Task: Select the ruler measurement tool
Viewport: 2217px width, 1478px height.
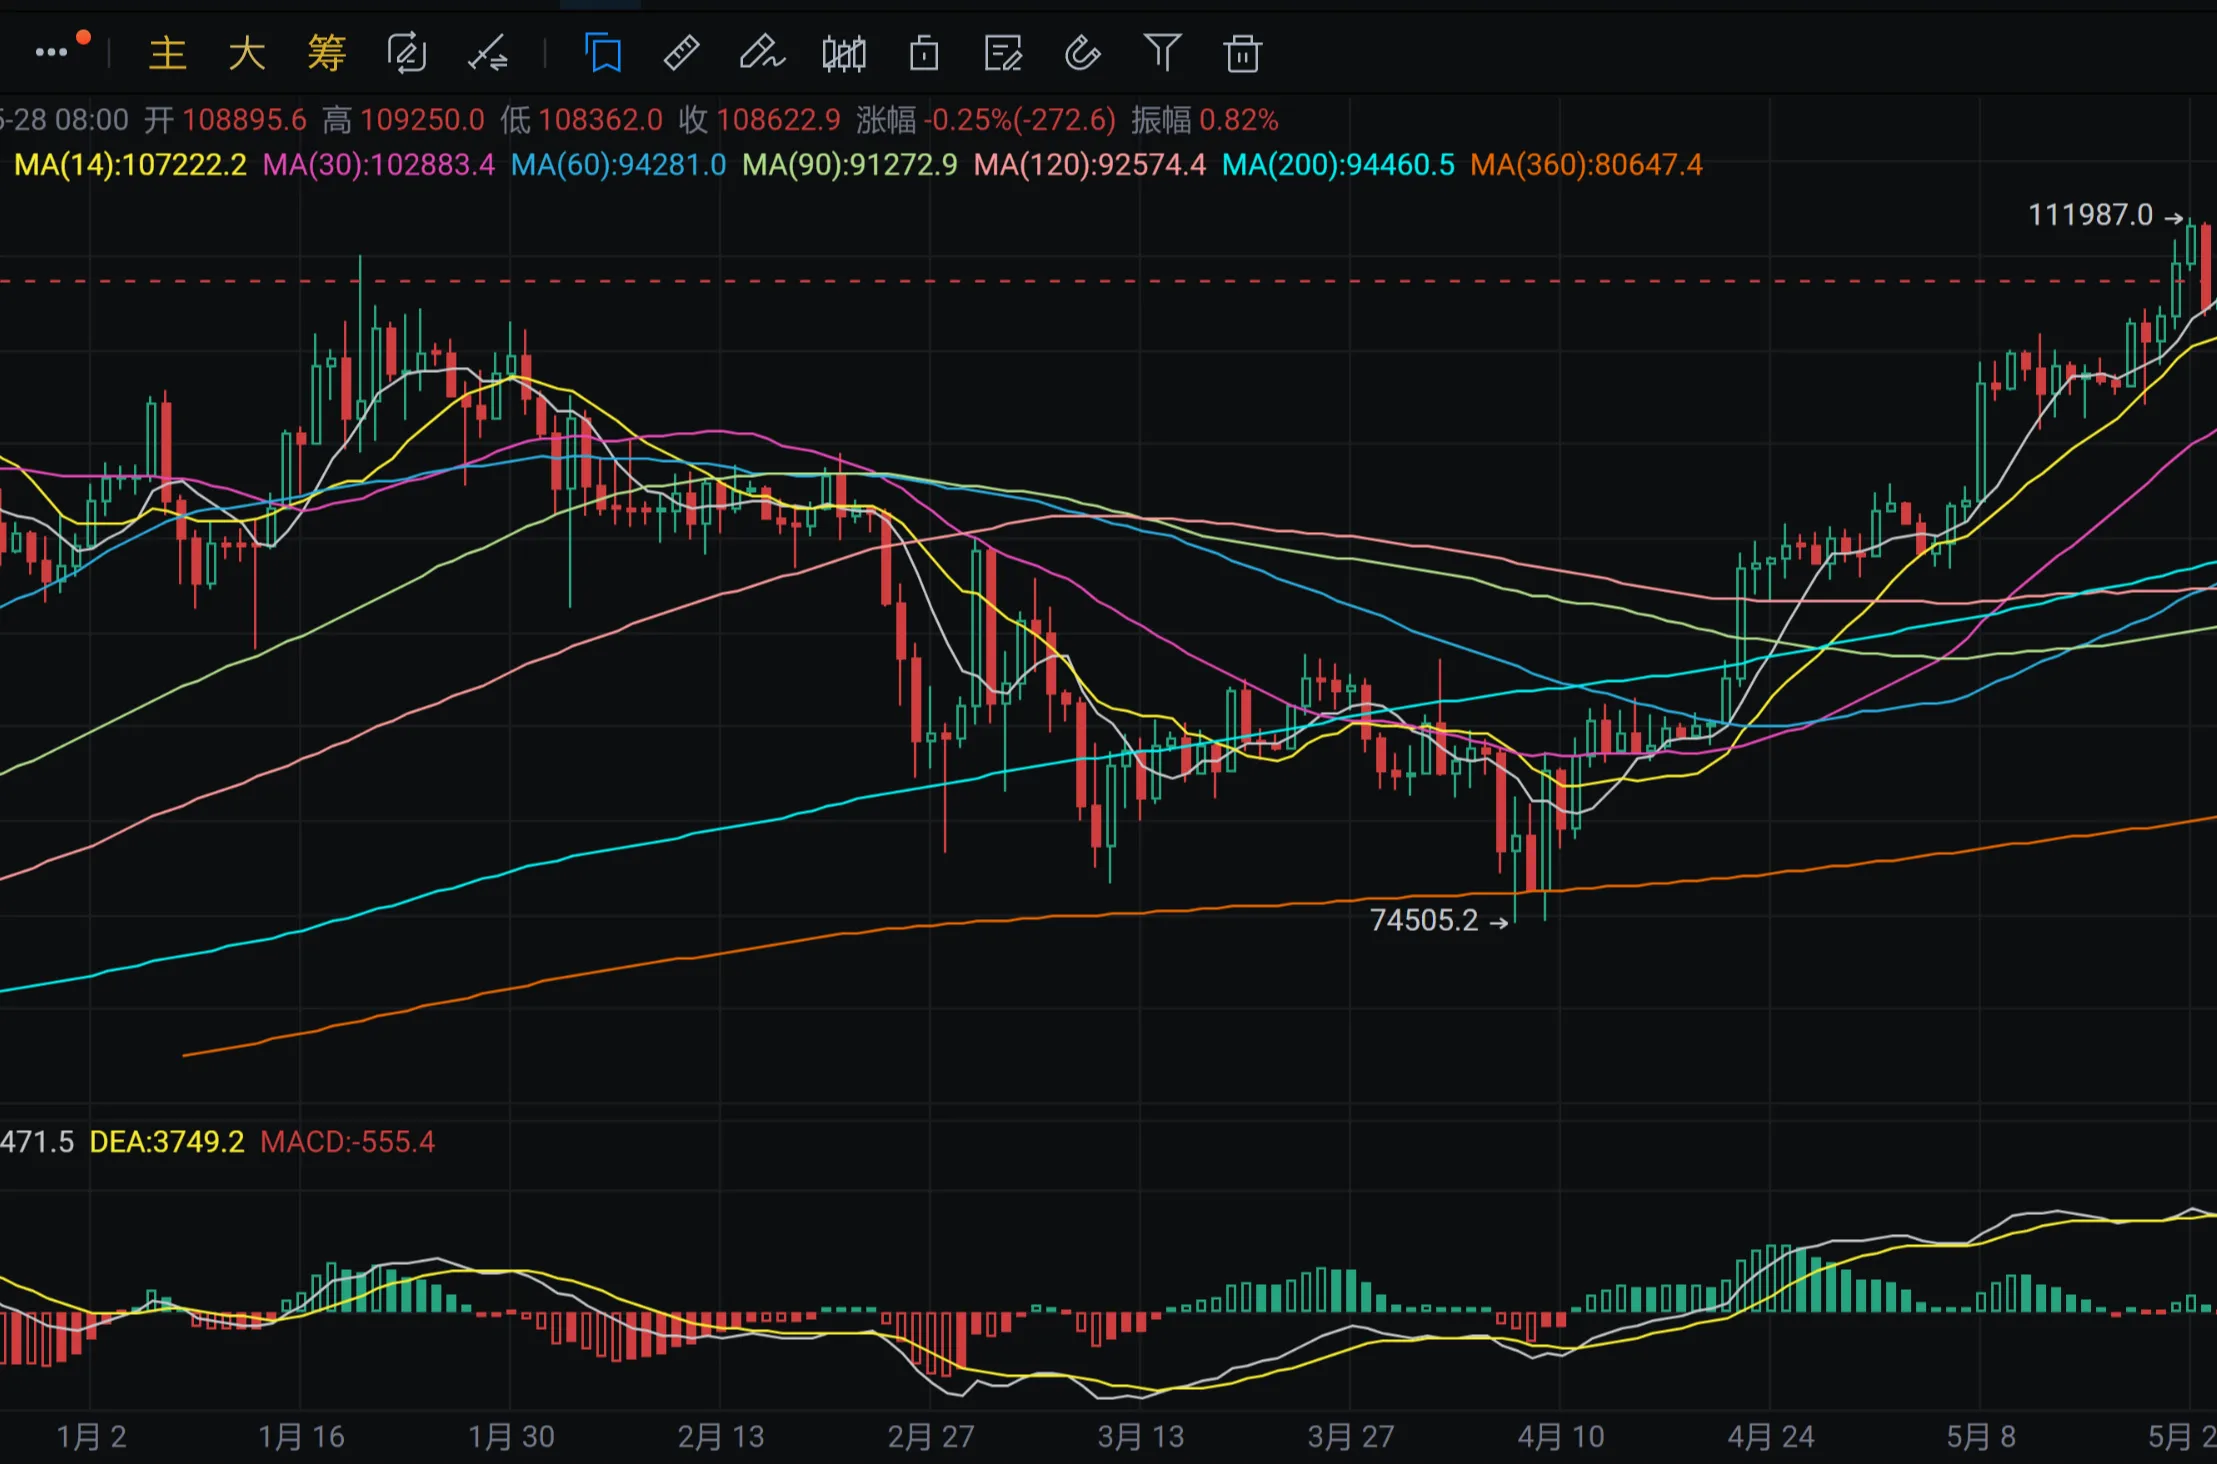Action: [x=682, y=53]
